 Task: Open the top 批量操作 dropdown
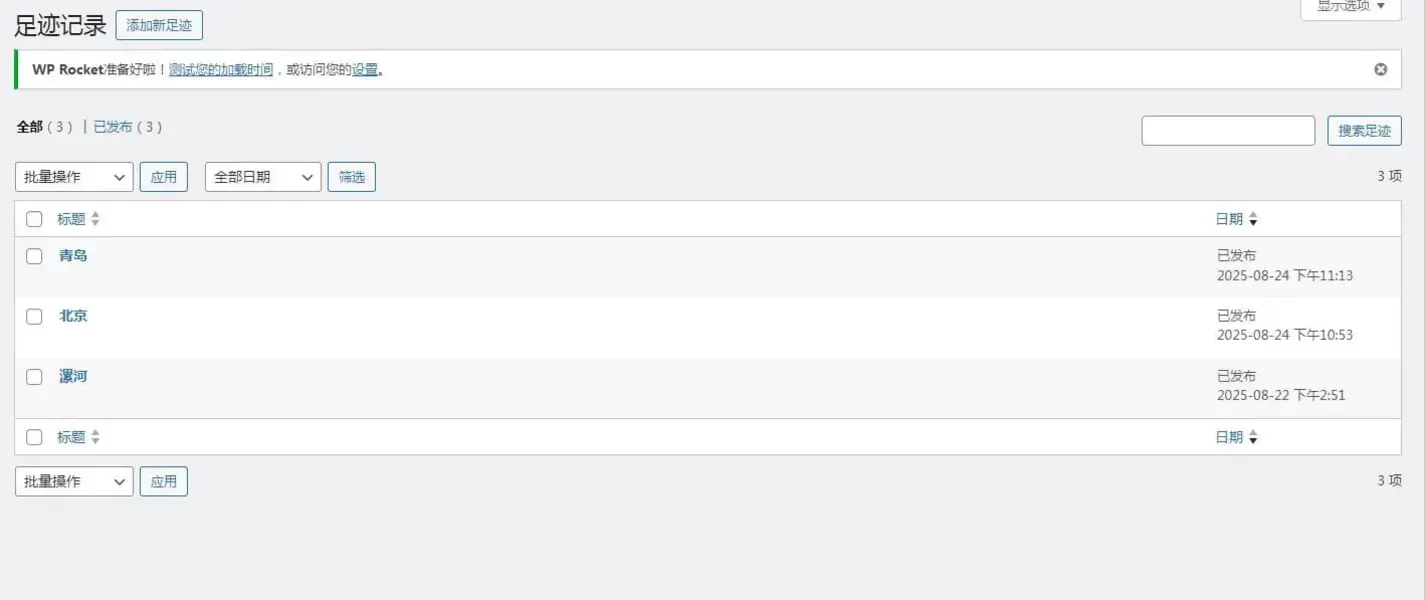pos(74,177)
